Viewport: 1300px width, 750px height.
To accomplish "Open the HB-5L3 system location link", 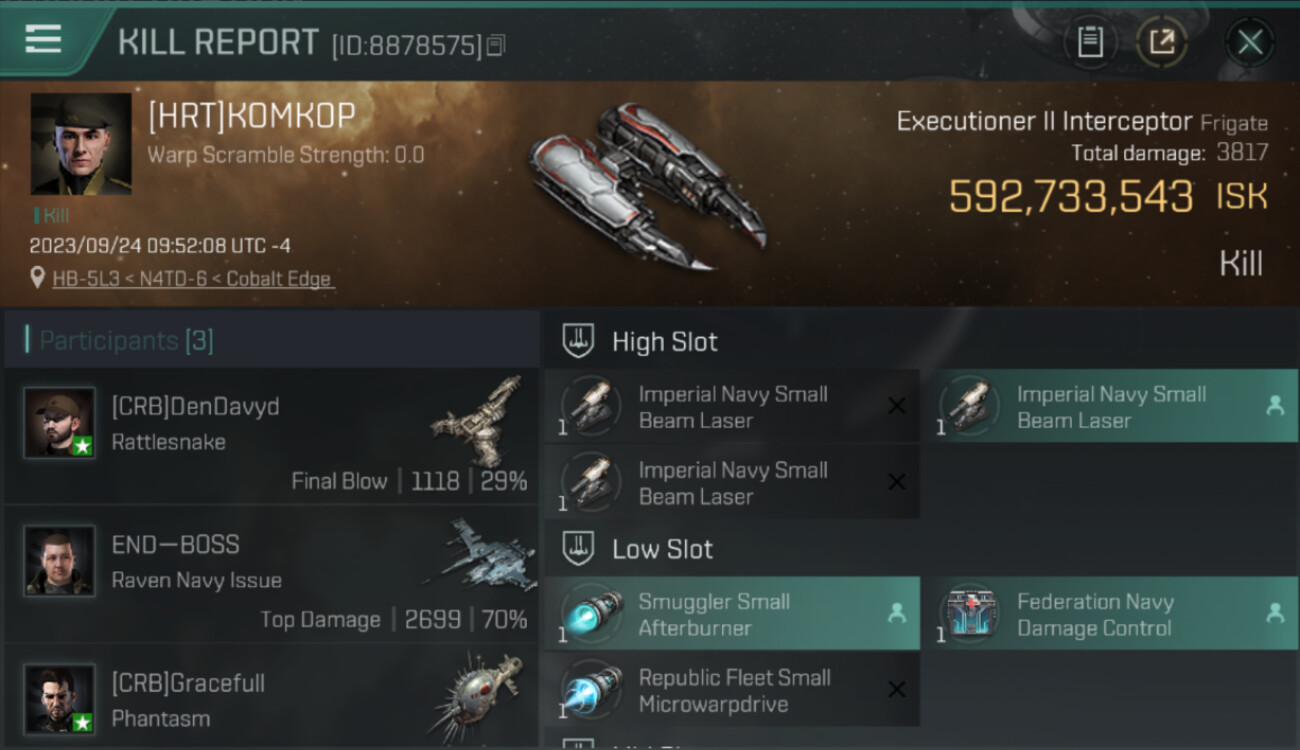I will 193,279.
